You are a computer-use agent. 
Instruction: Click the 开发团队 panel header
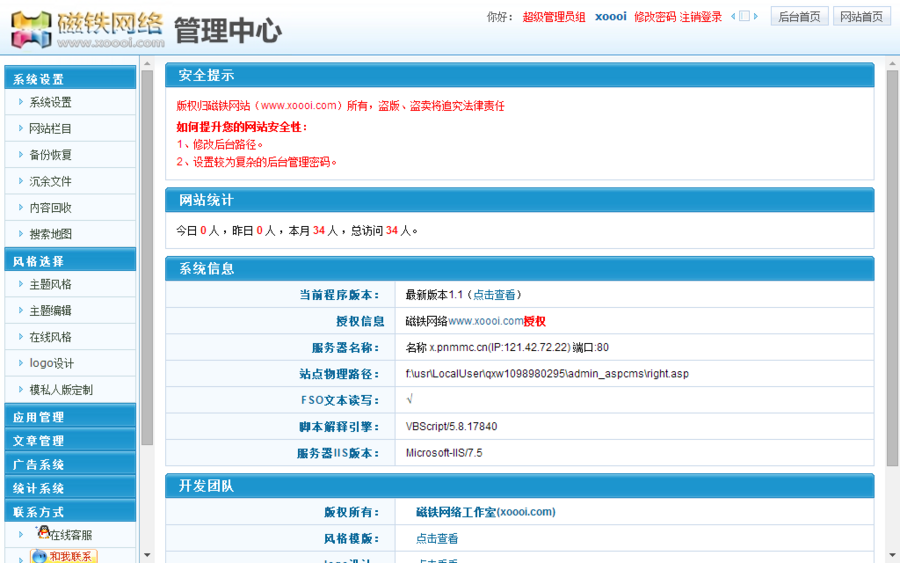pos(519,486)
